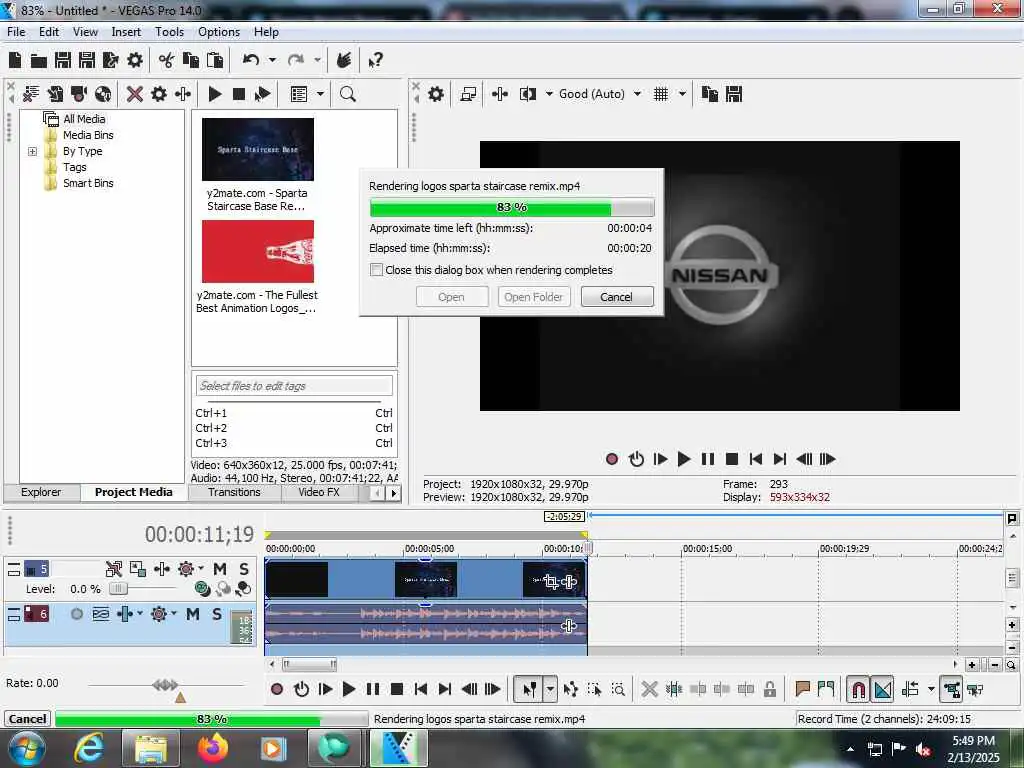Image resolution: width=1024 pixels, height=768 pixels.
Task: Open the Redo history dropdown arrow
Action: [317, 60]
